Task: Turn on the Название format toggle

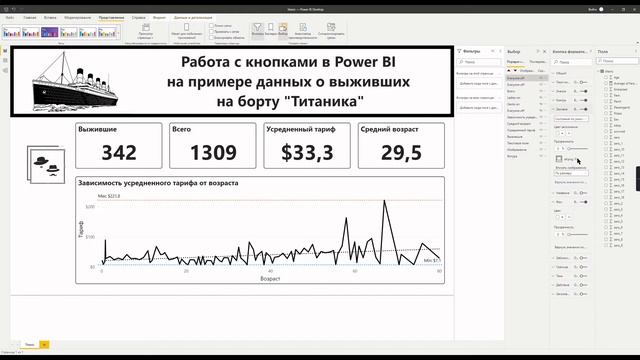Action: point(584,193)
